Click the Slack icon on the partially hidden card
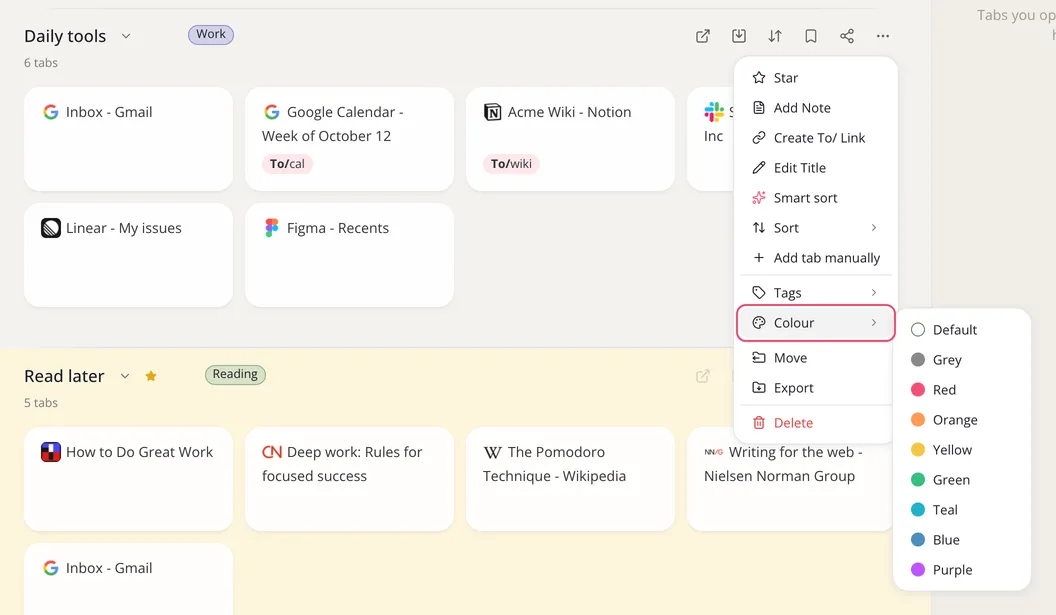The width and height of the screenshot is (1056, 615). pyautogui.click(x=714, y=112)
